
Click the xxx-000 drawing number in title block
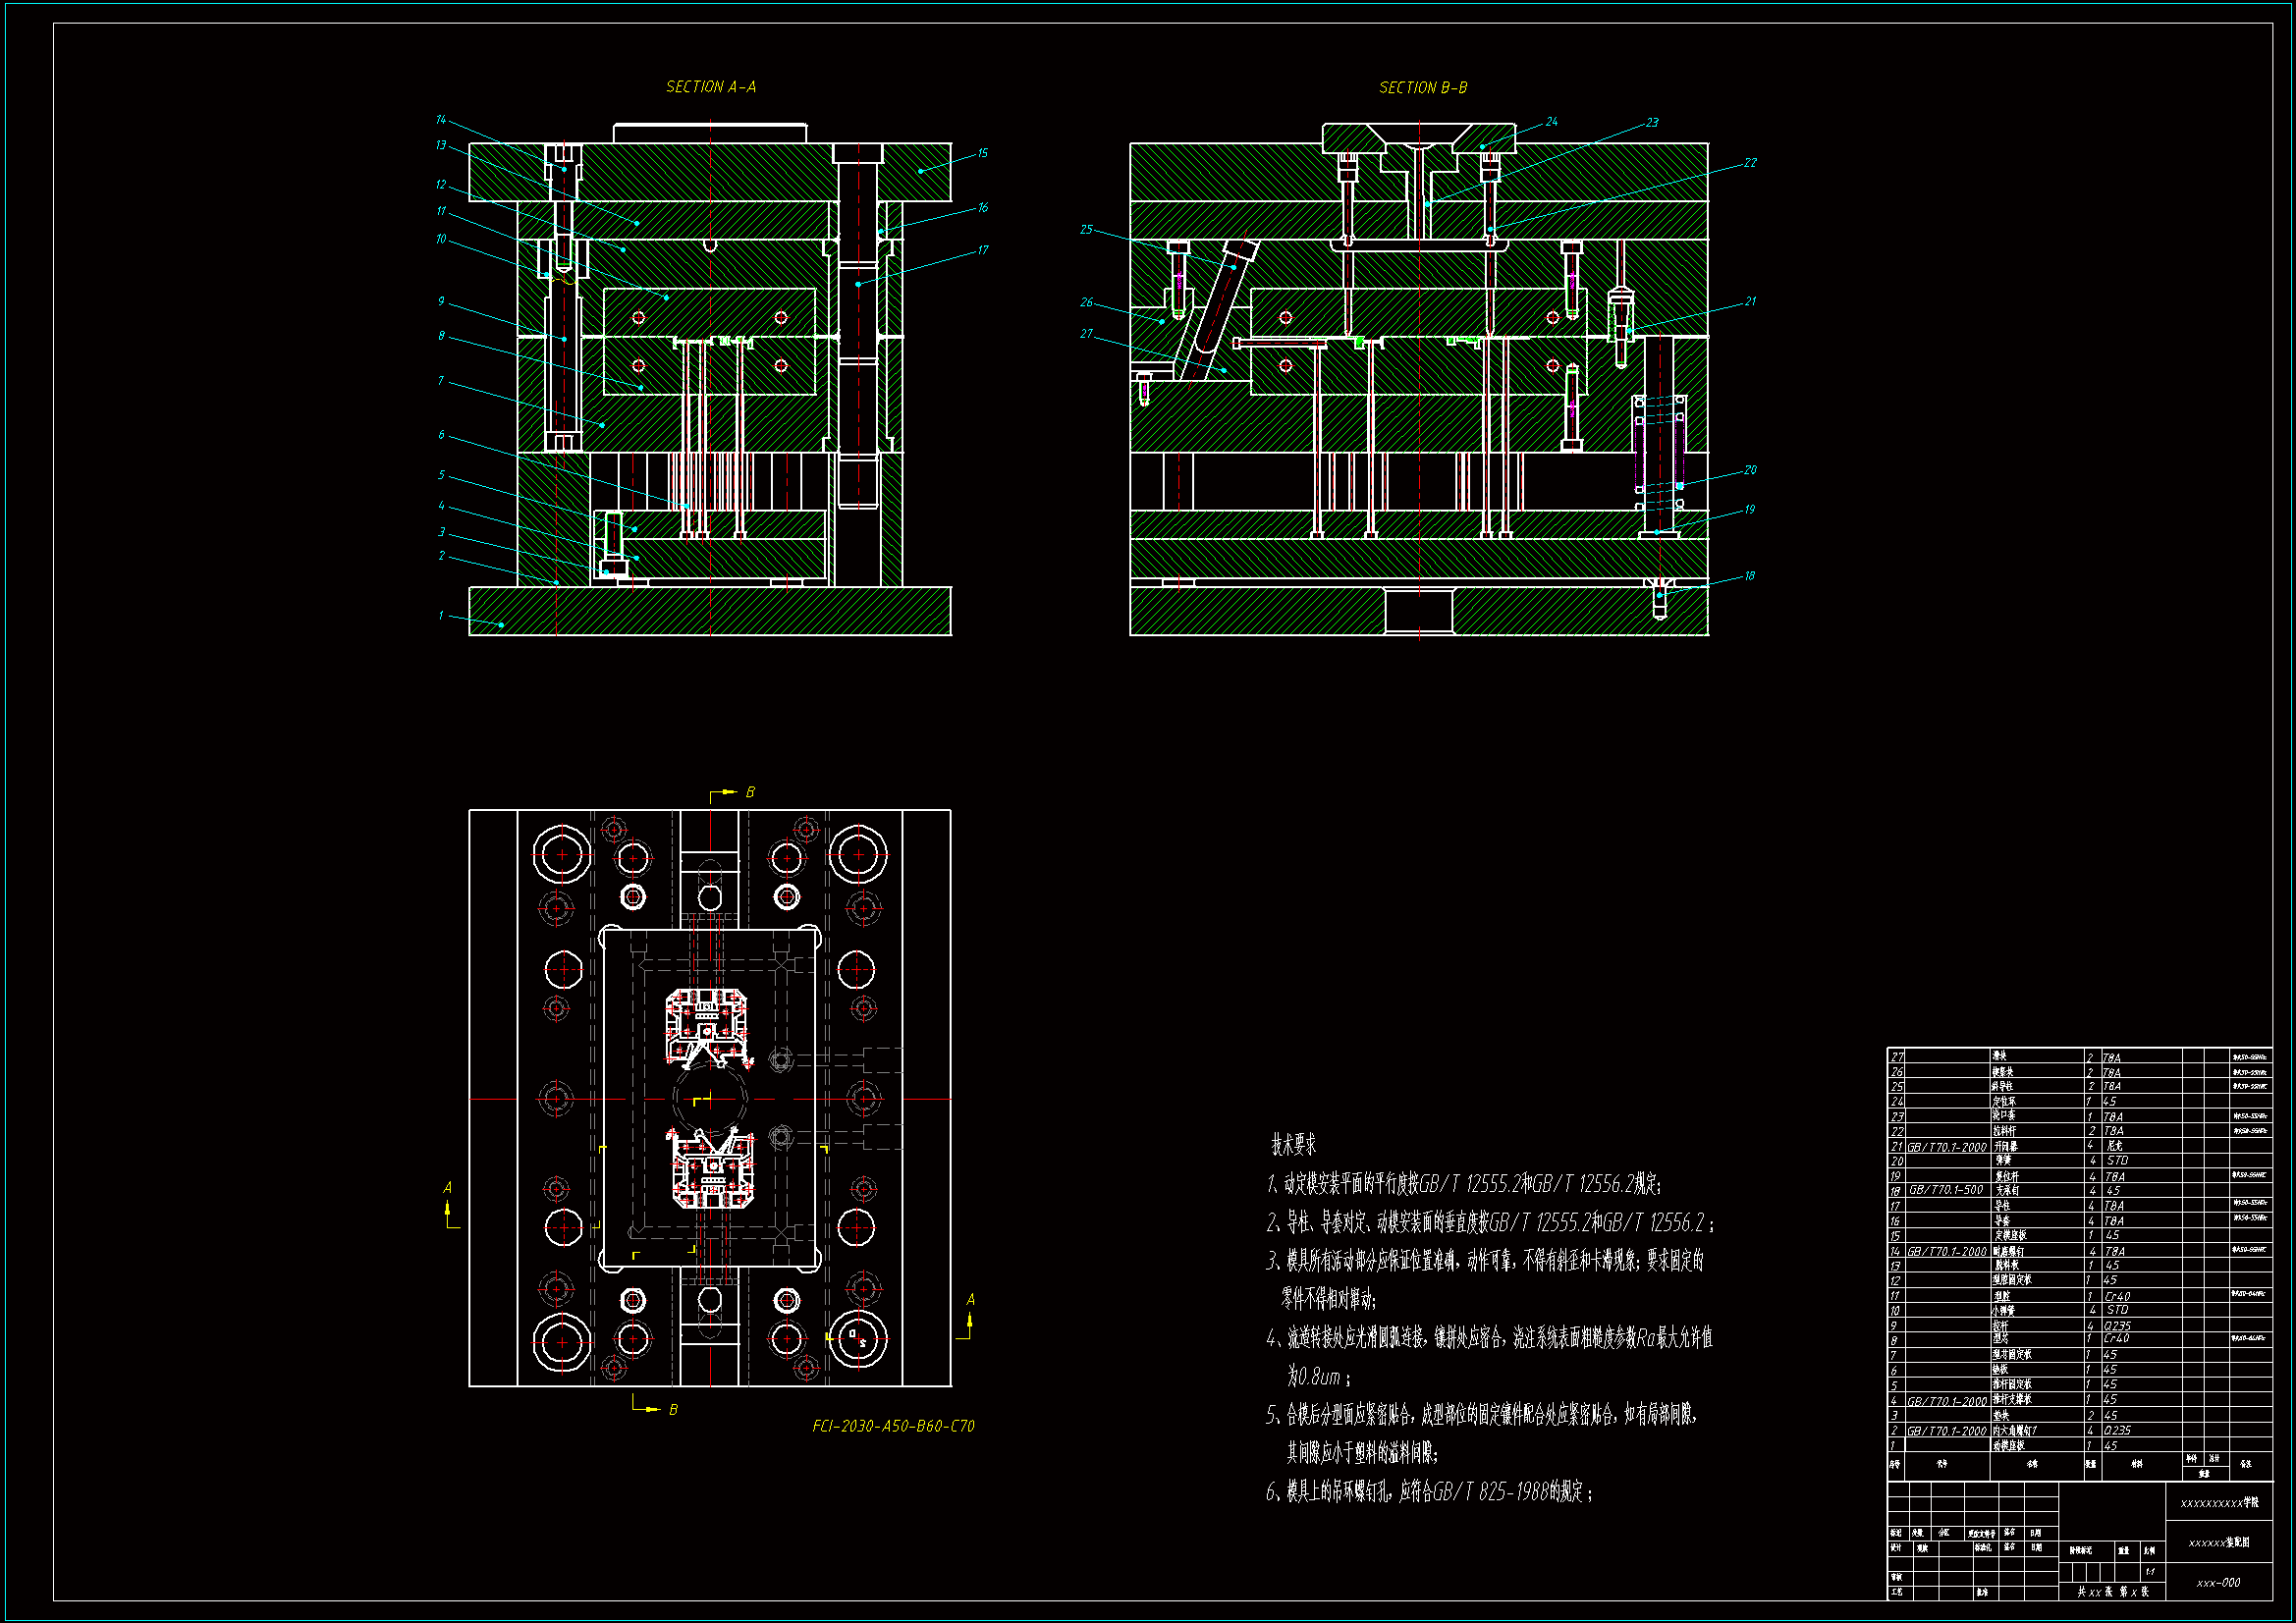tap(2218, 1583)
